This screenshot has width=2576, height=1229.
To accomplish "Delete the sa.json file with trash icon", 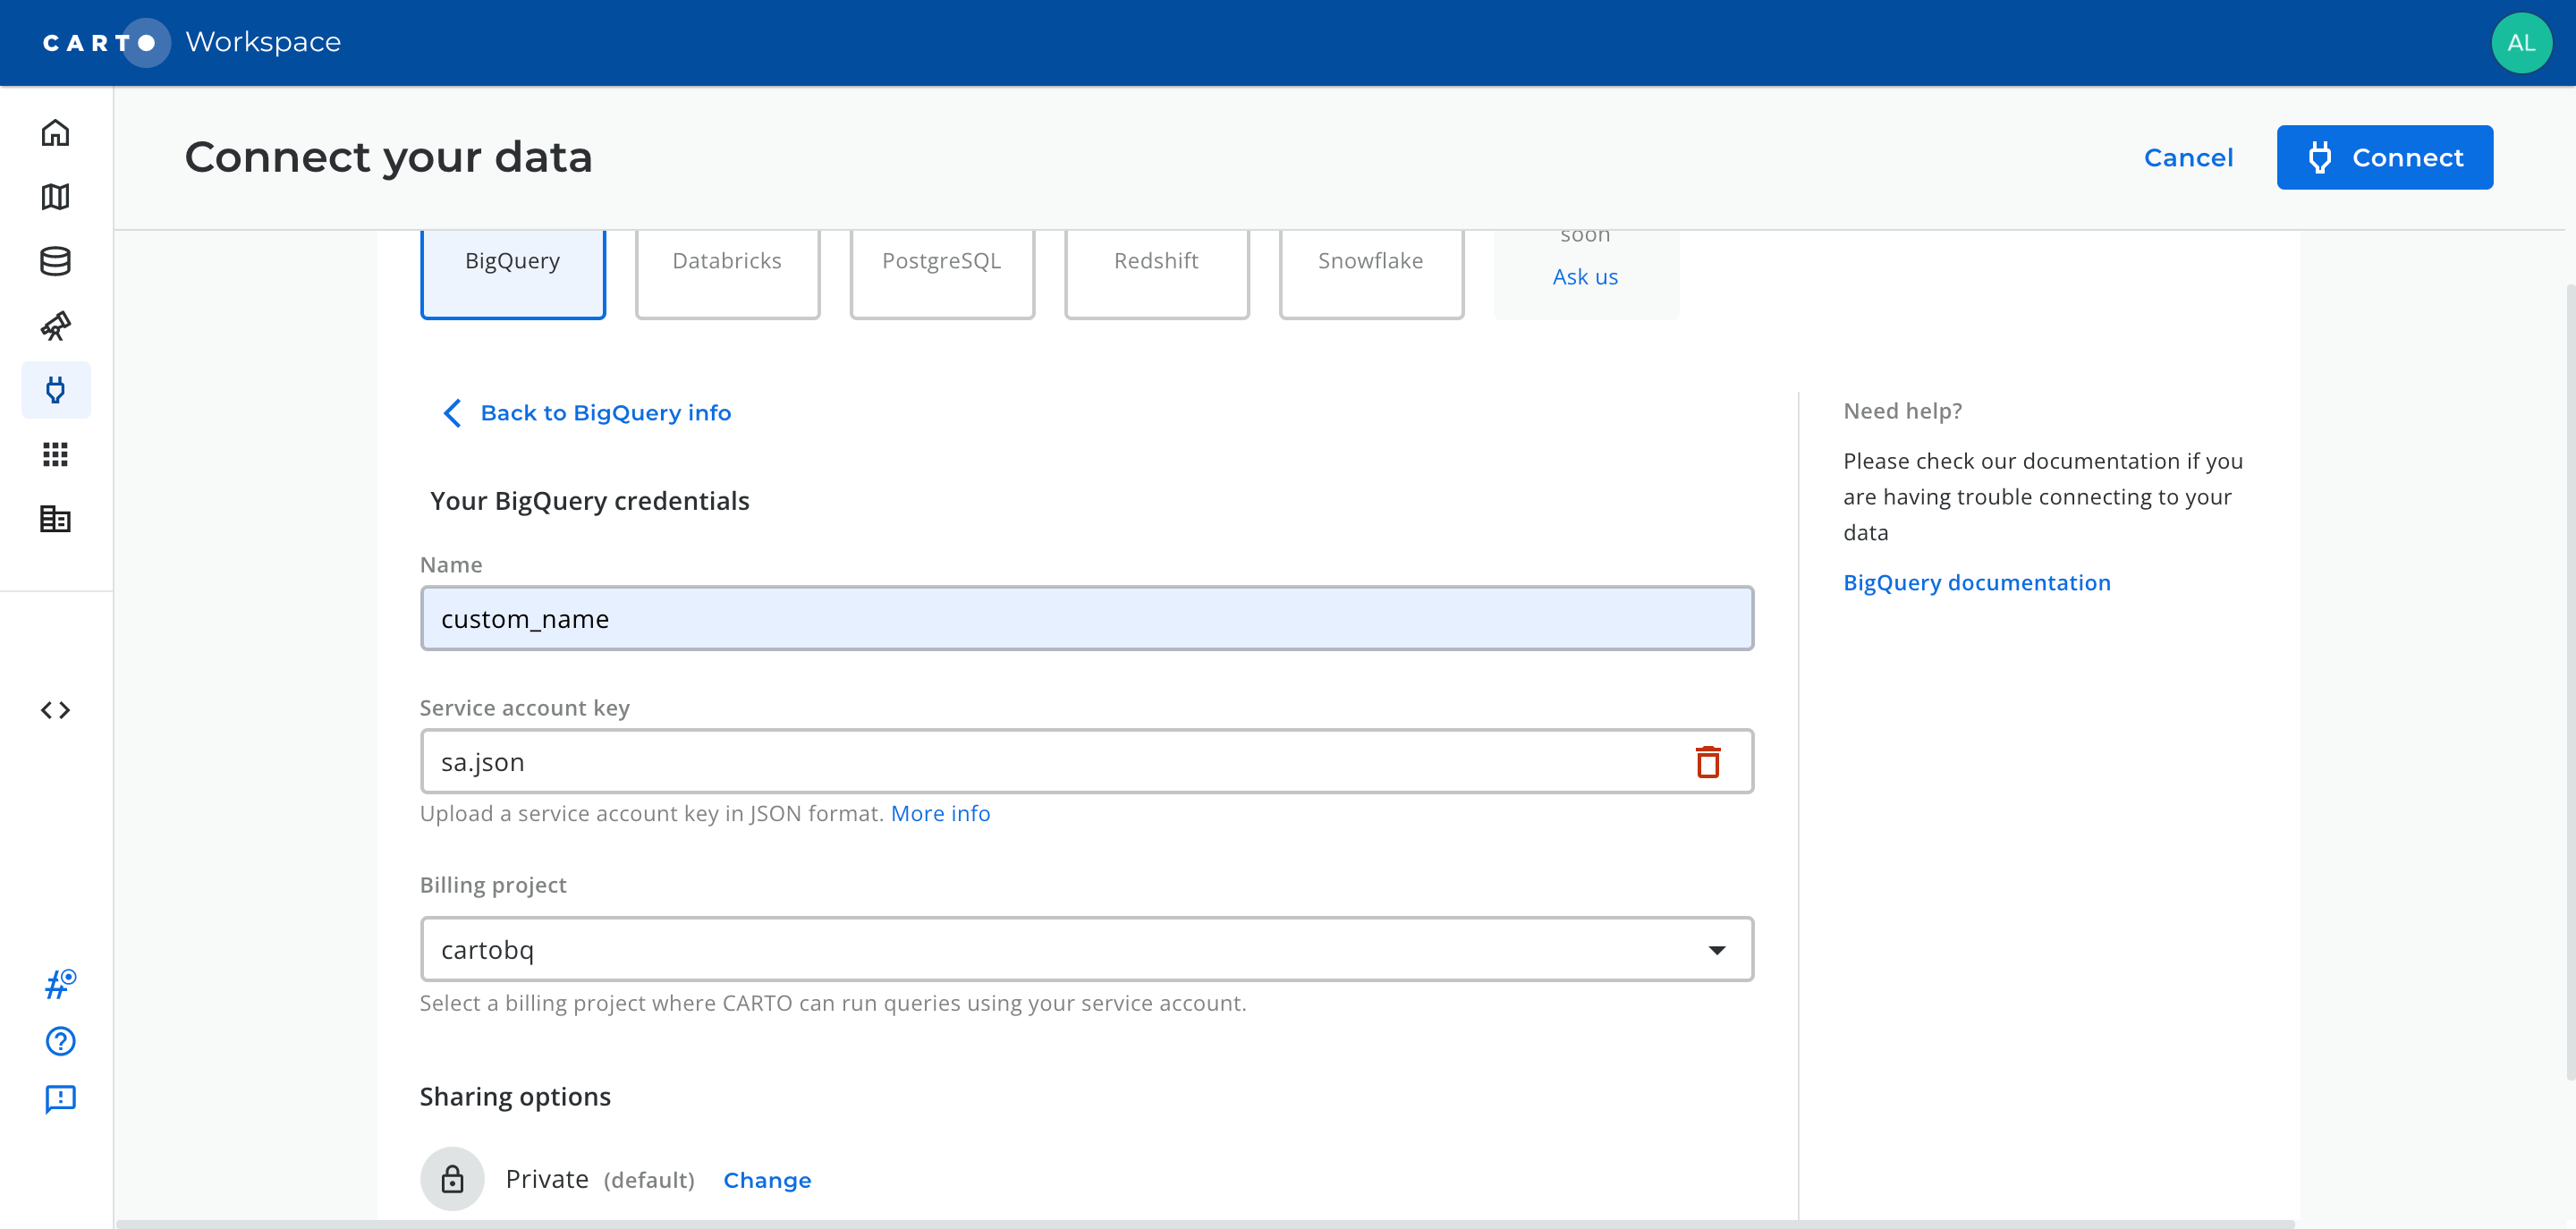I will (1708, 762).
